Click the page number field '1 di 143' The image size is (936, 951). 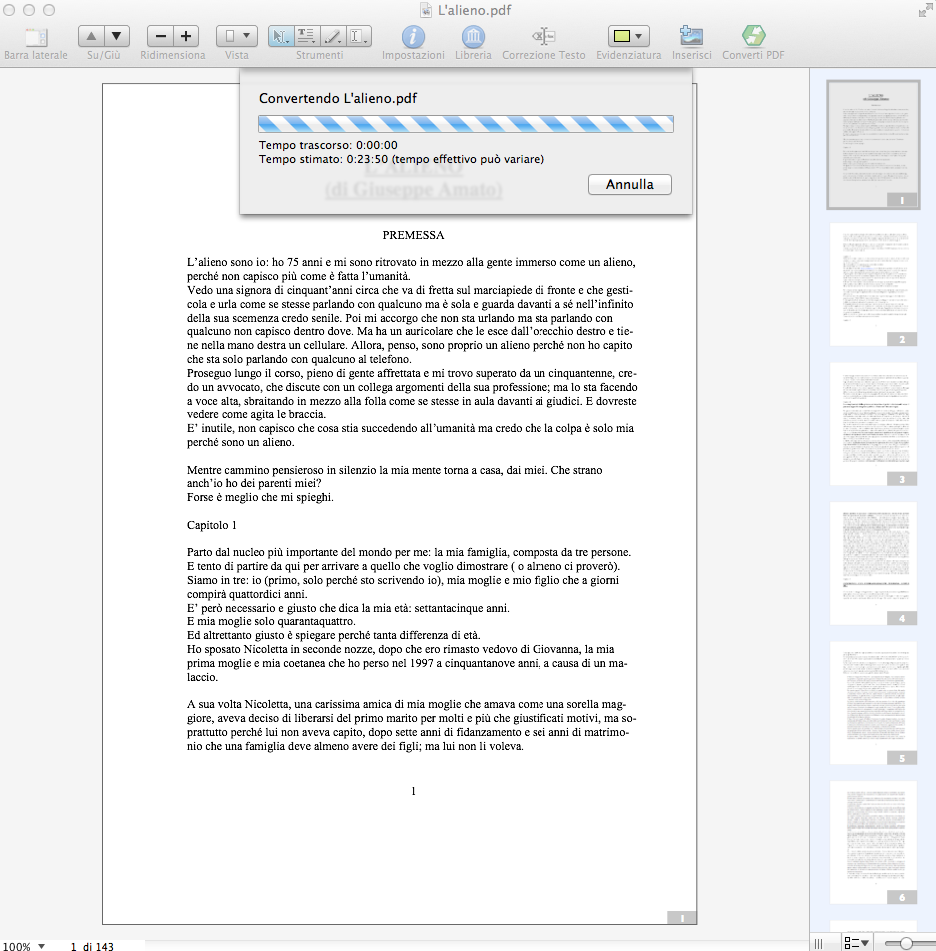click(x=92, y=946)
